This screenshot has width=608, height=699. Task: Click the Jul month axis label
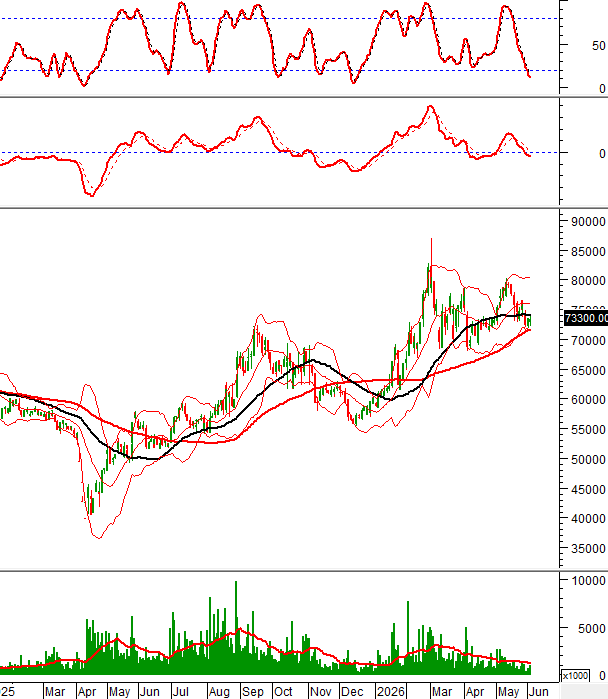tap(181, 691)
